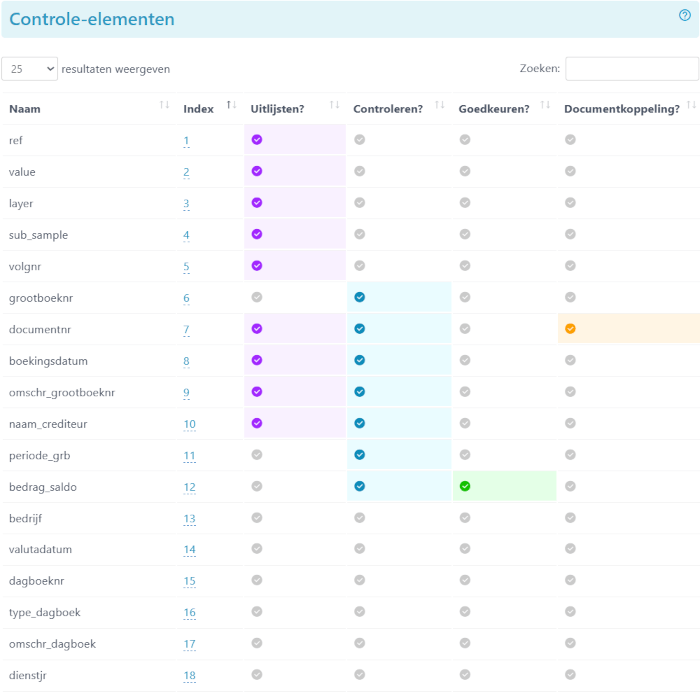
Task: Sort table by the Naam column arrows
Action: pos(164,105)
